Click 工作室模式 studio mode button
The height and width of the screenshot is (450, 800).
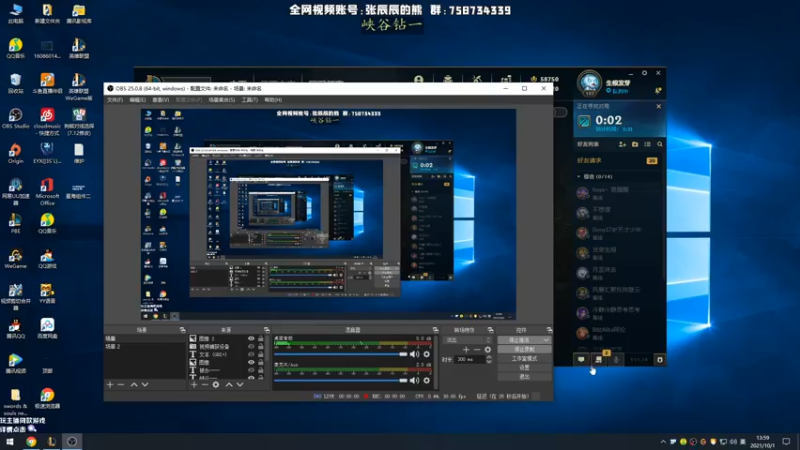[x=524, y=358]
